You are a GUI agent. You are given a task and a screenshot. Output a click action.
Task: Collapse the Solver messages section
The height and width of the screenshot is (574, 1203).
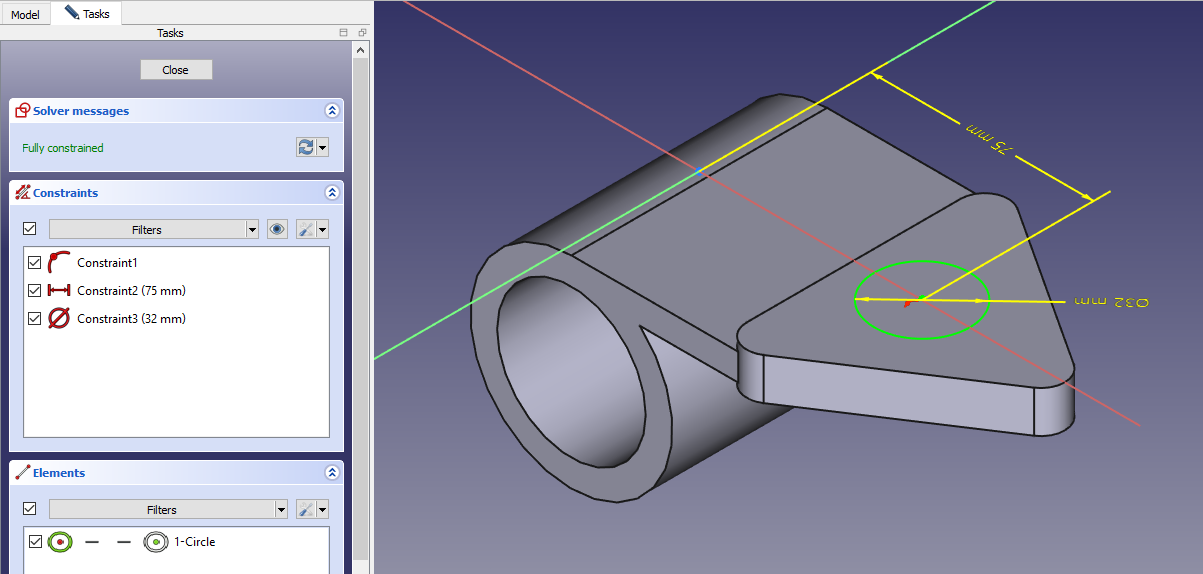point(332,111)
